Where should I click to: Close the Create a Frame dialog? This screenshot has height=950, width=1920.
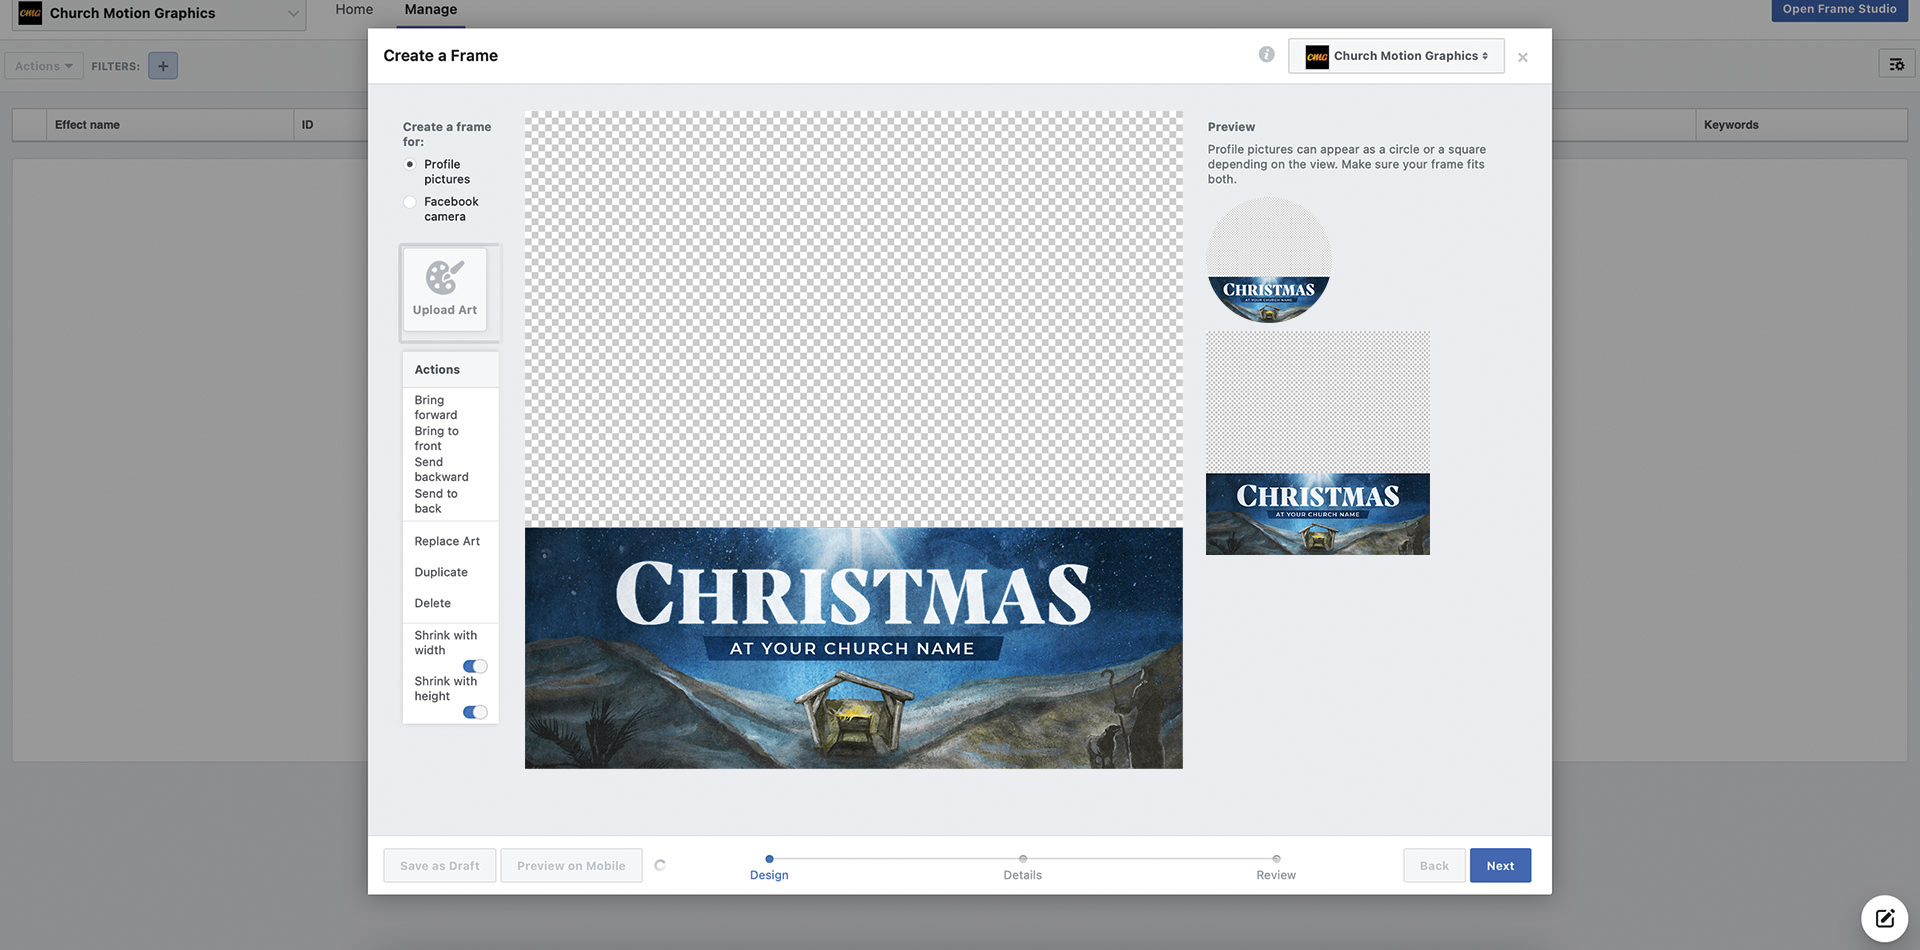point(1522,57)
